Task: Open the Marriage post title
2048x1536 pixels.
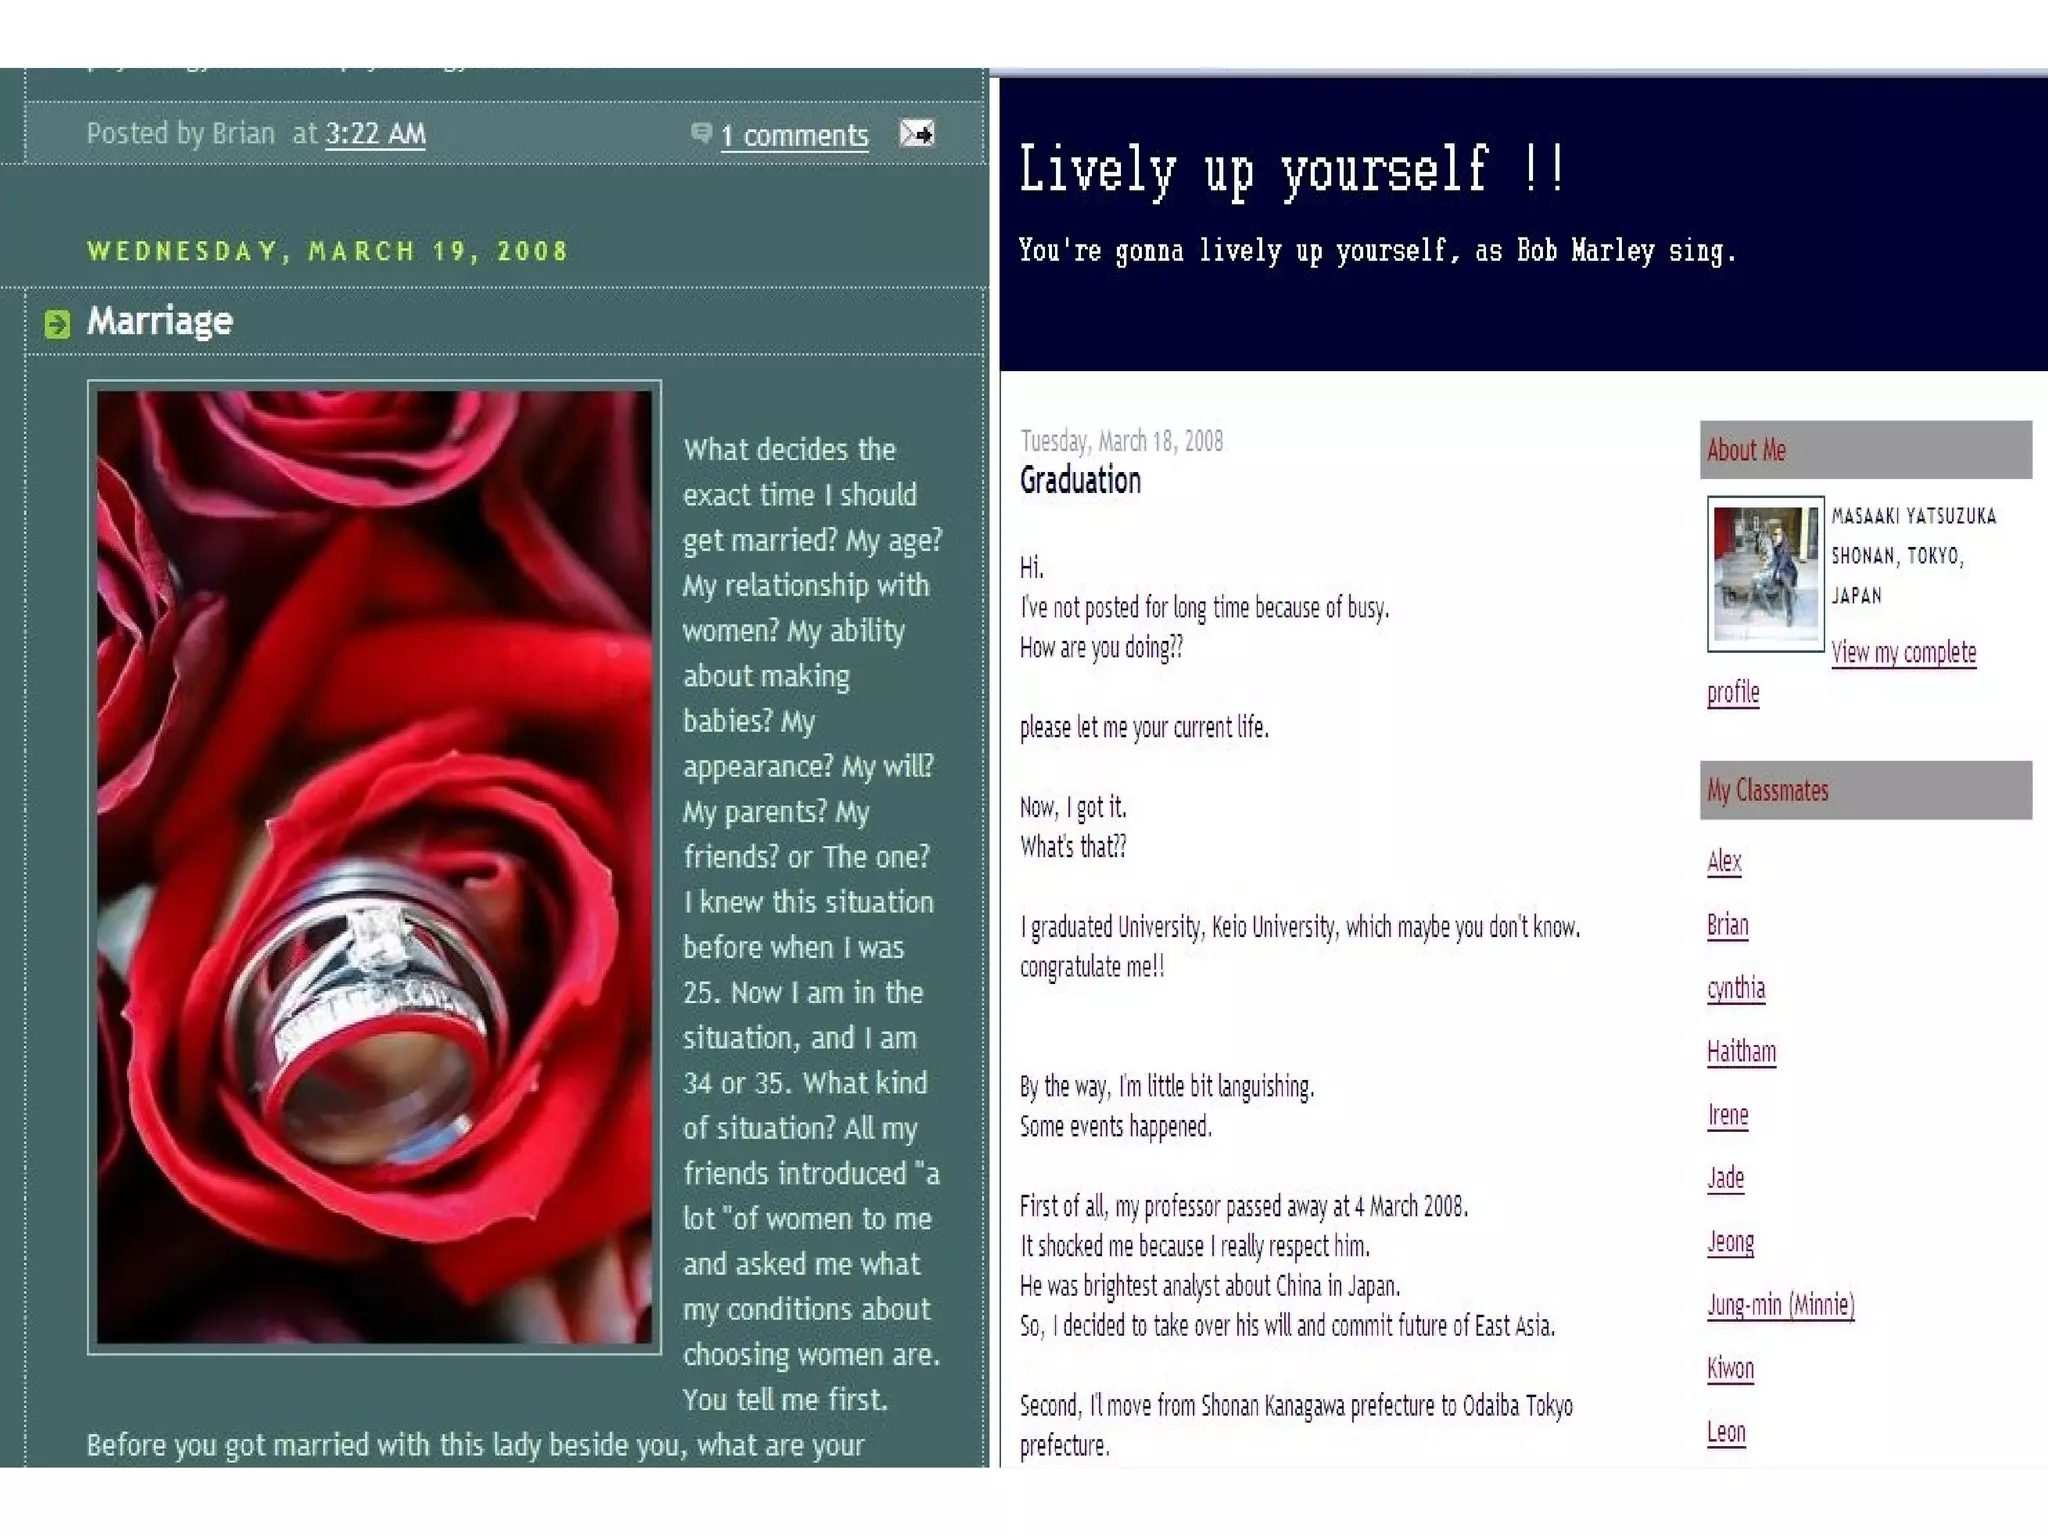Action: [x=160, y=321]
